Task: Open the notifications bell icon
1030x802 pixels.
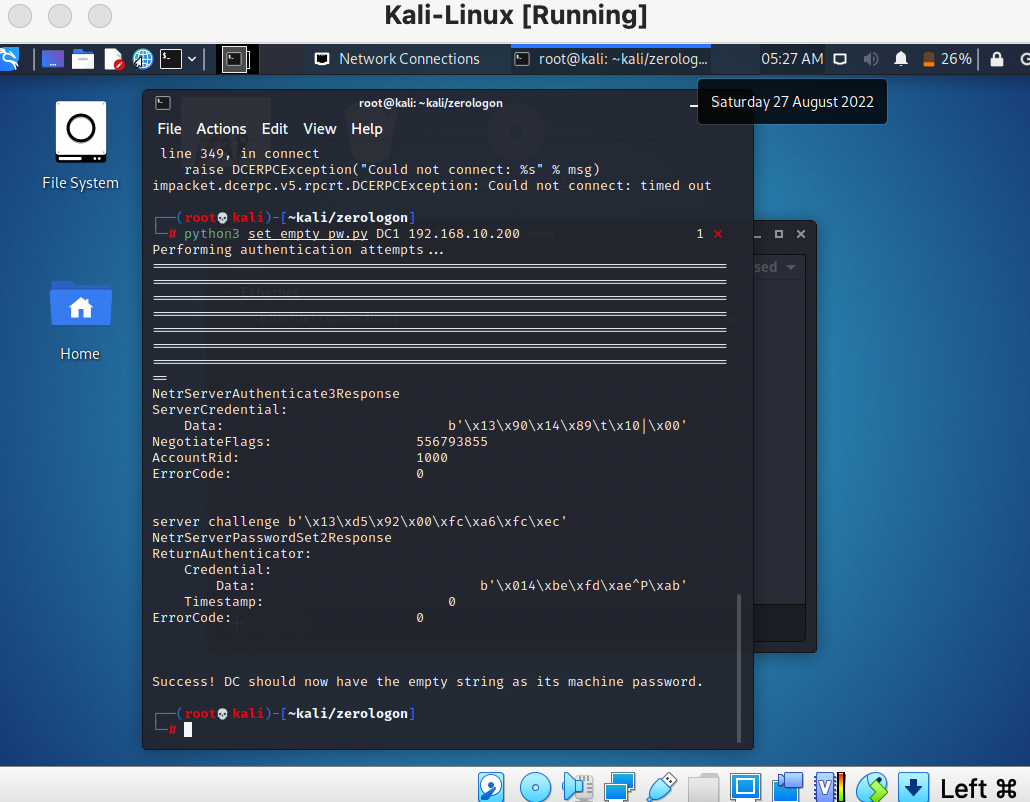Action: [x=901, y=59]
